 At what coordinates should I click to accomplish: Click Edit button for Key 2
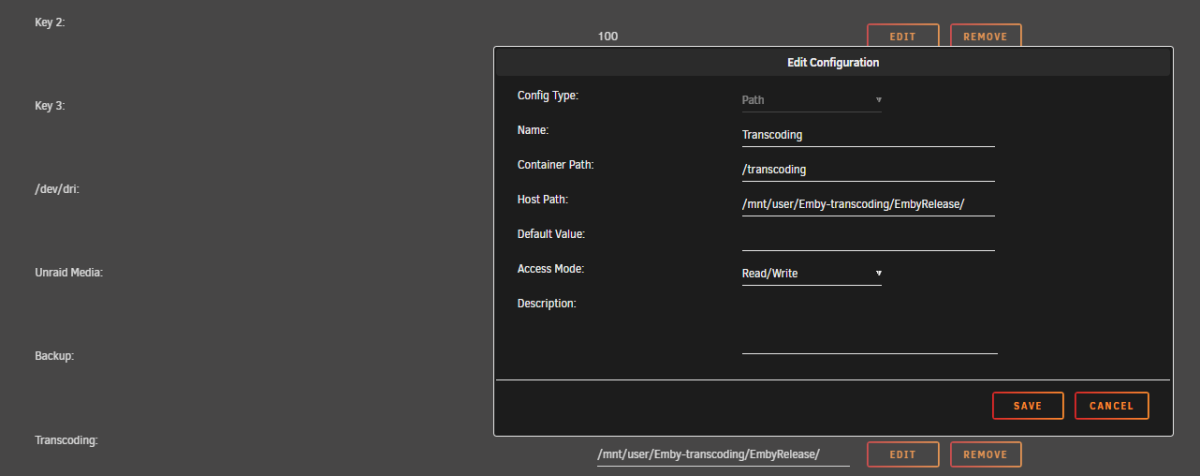(903, 36)
